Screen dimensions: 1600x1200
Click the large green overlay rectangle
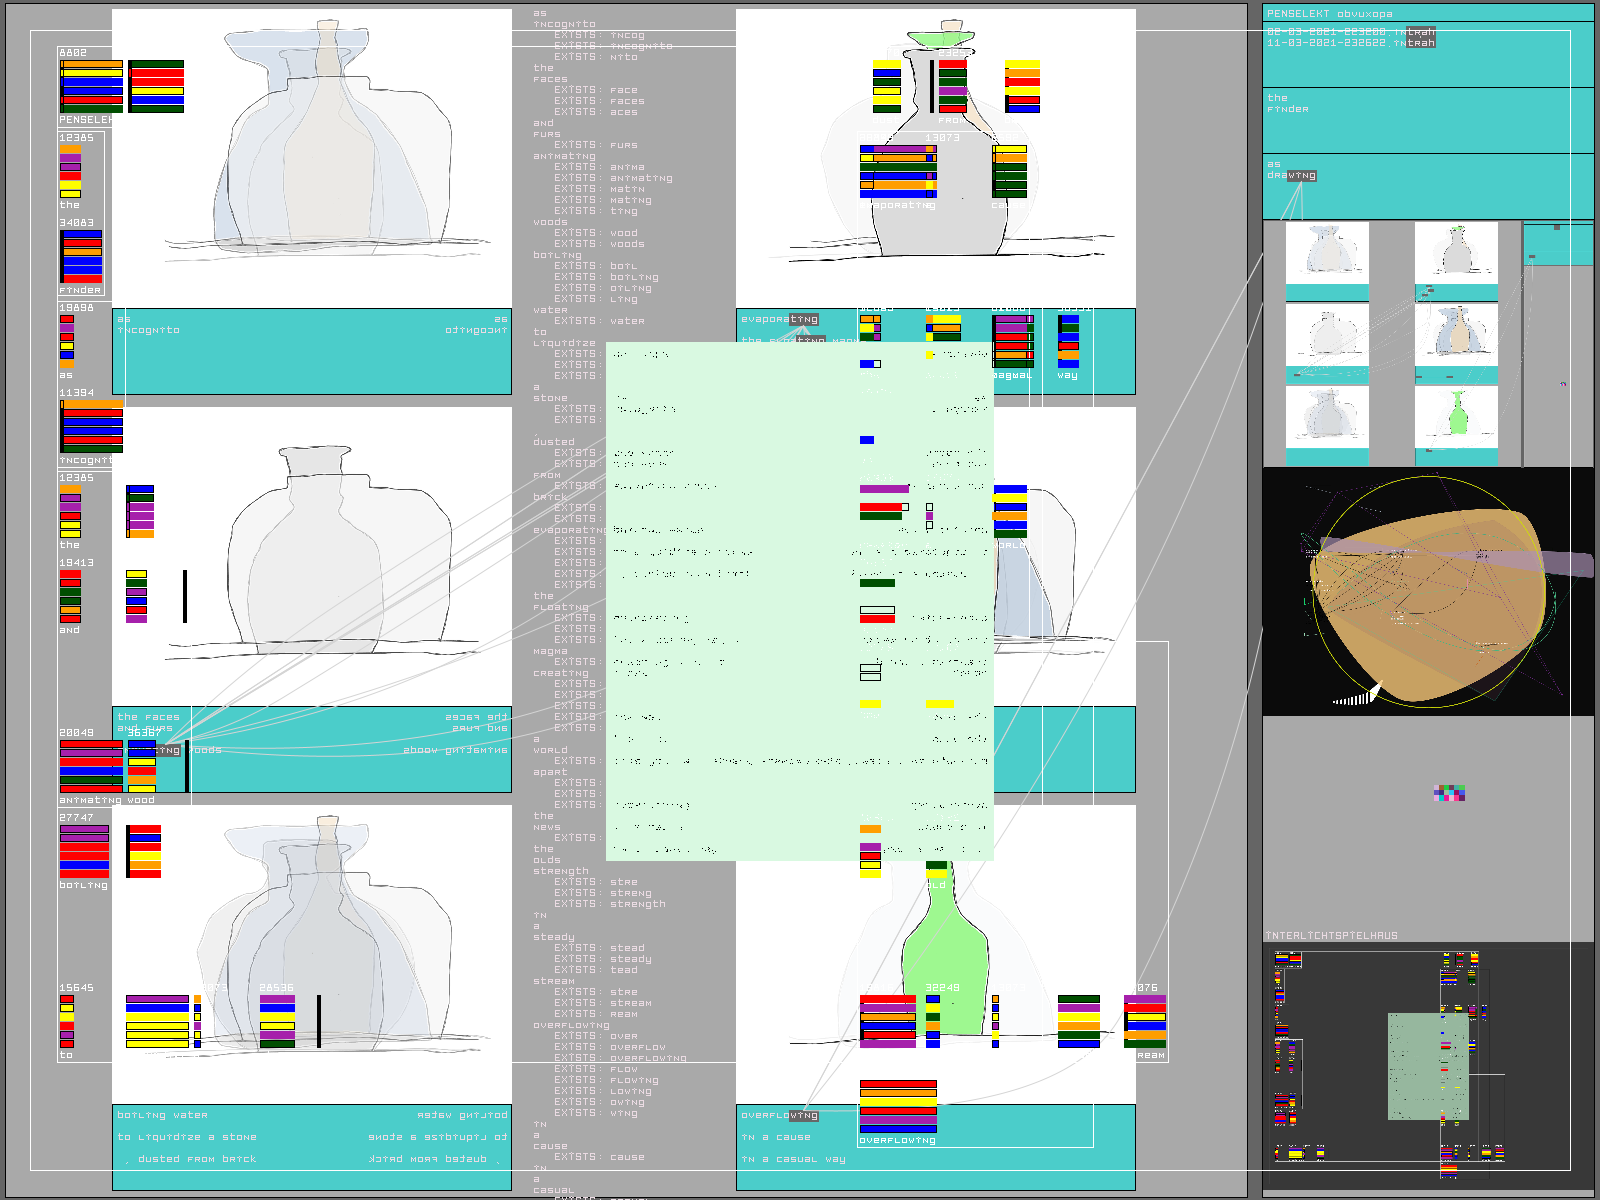click(799, 600)
